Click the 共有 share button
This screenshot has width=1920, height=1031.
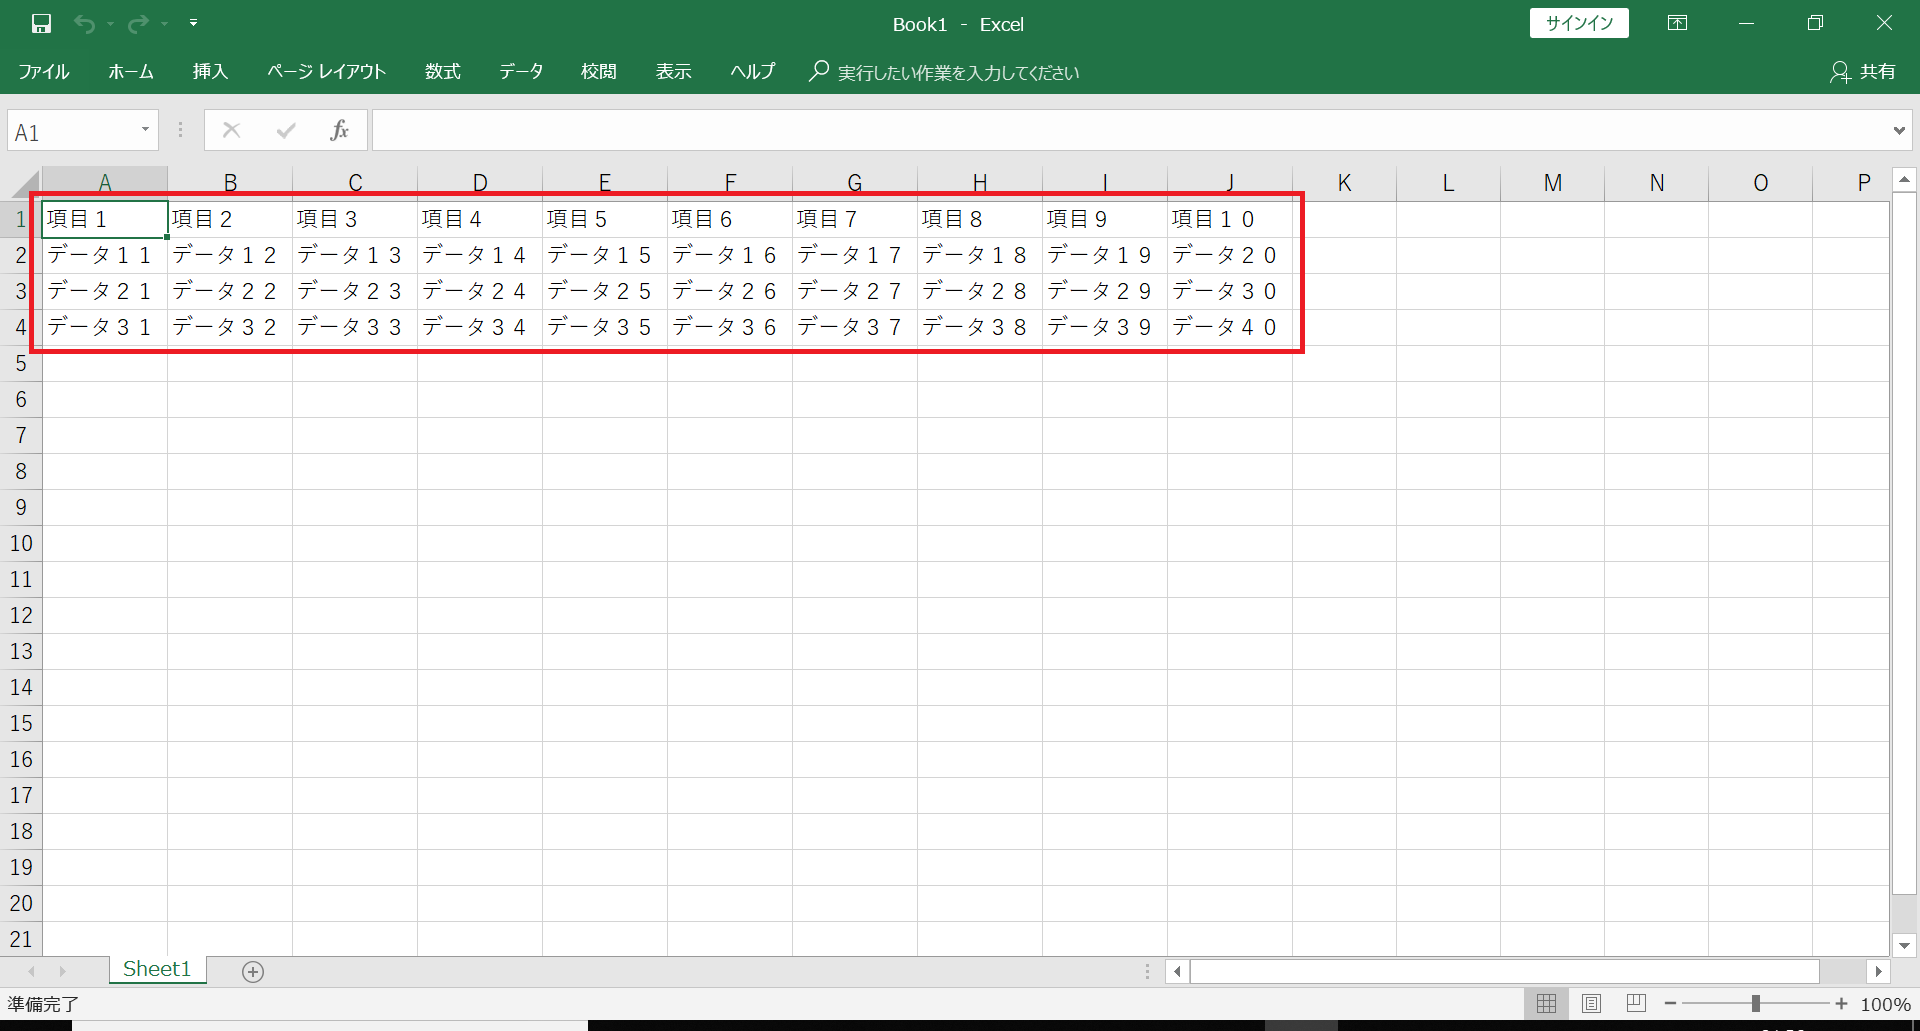(x=1863, y=72)
